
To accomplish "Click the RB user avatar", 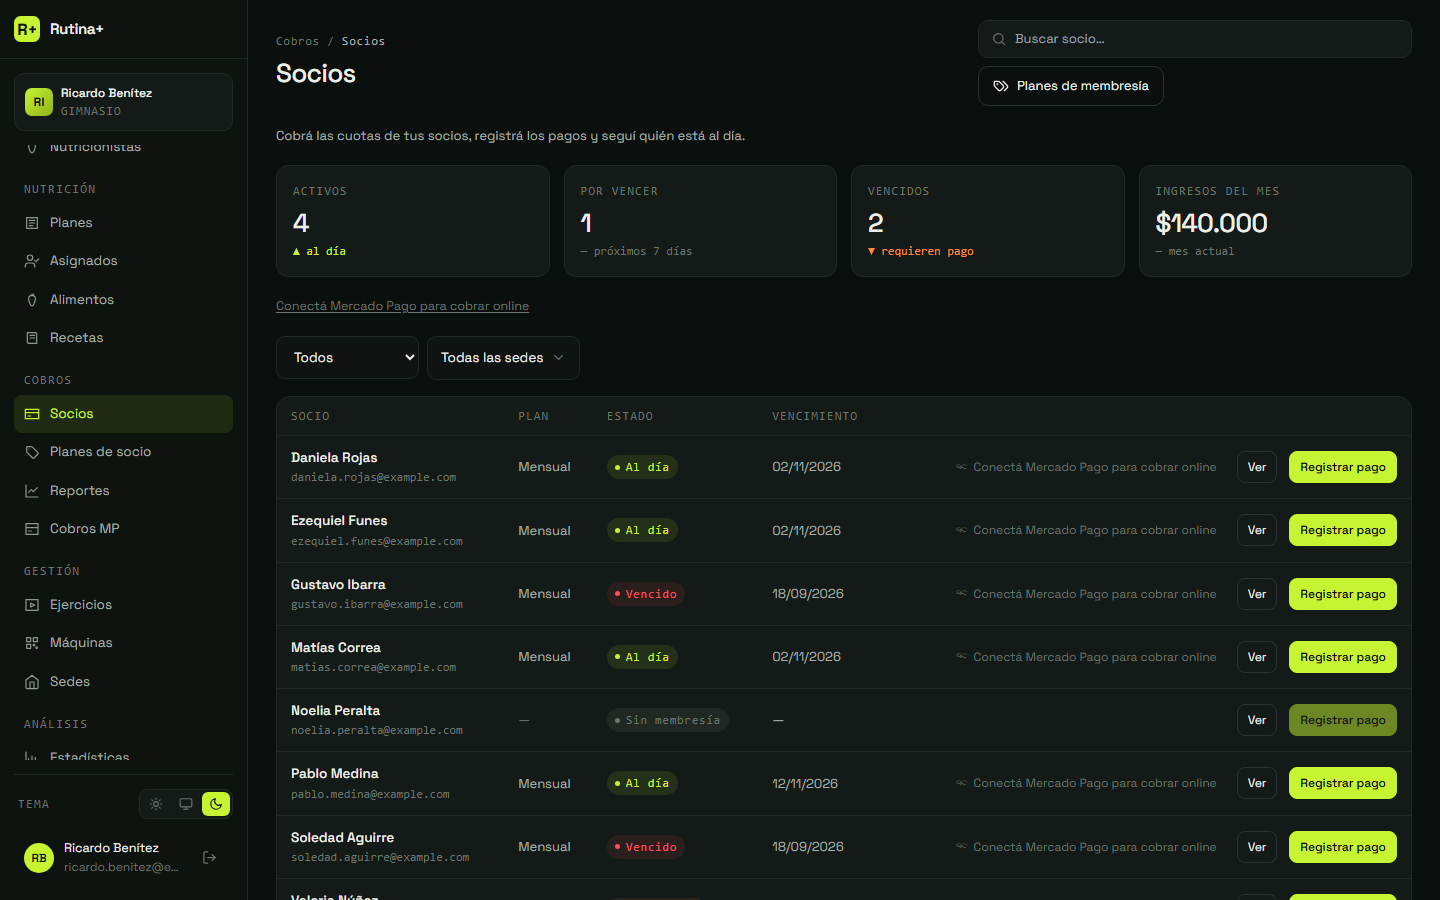I will pyautogui.click(x=39, y=858).
